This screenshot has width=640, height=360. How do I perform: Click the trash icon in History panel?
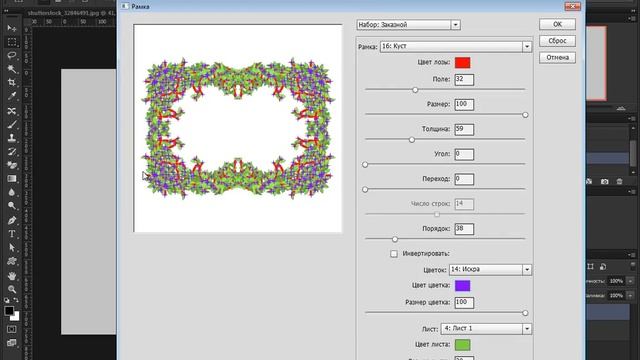(x=619, y=182)
